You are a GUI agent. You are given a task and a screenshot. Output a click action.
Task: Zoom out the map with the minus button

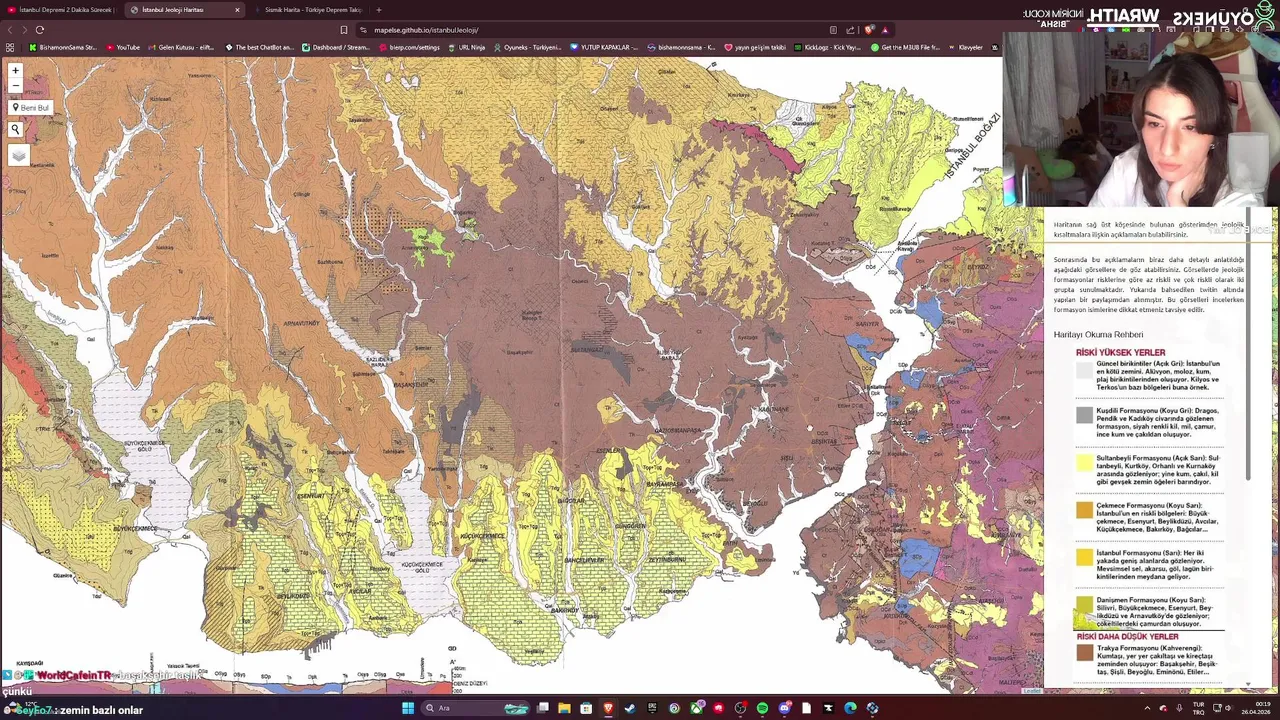pos(15,86)
